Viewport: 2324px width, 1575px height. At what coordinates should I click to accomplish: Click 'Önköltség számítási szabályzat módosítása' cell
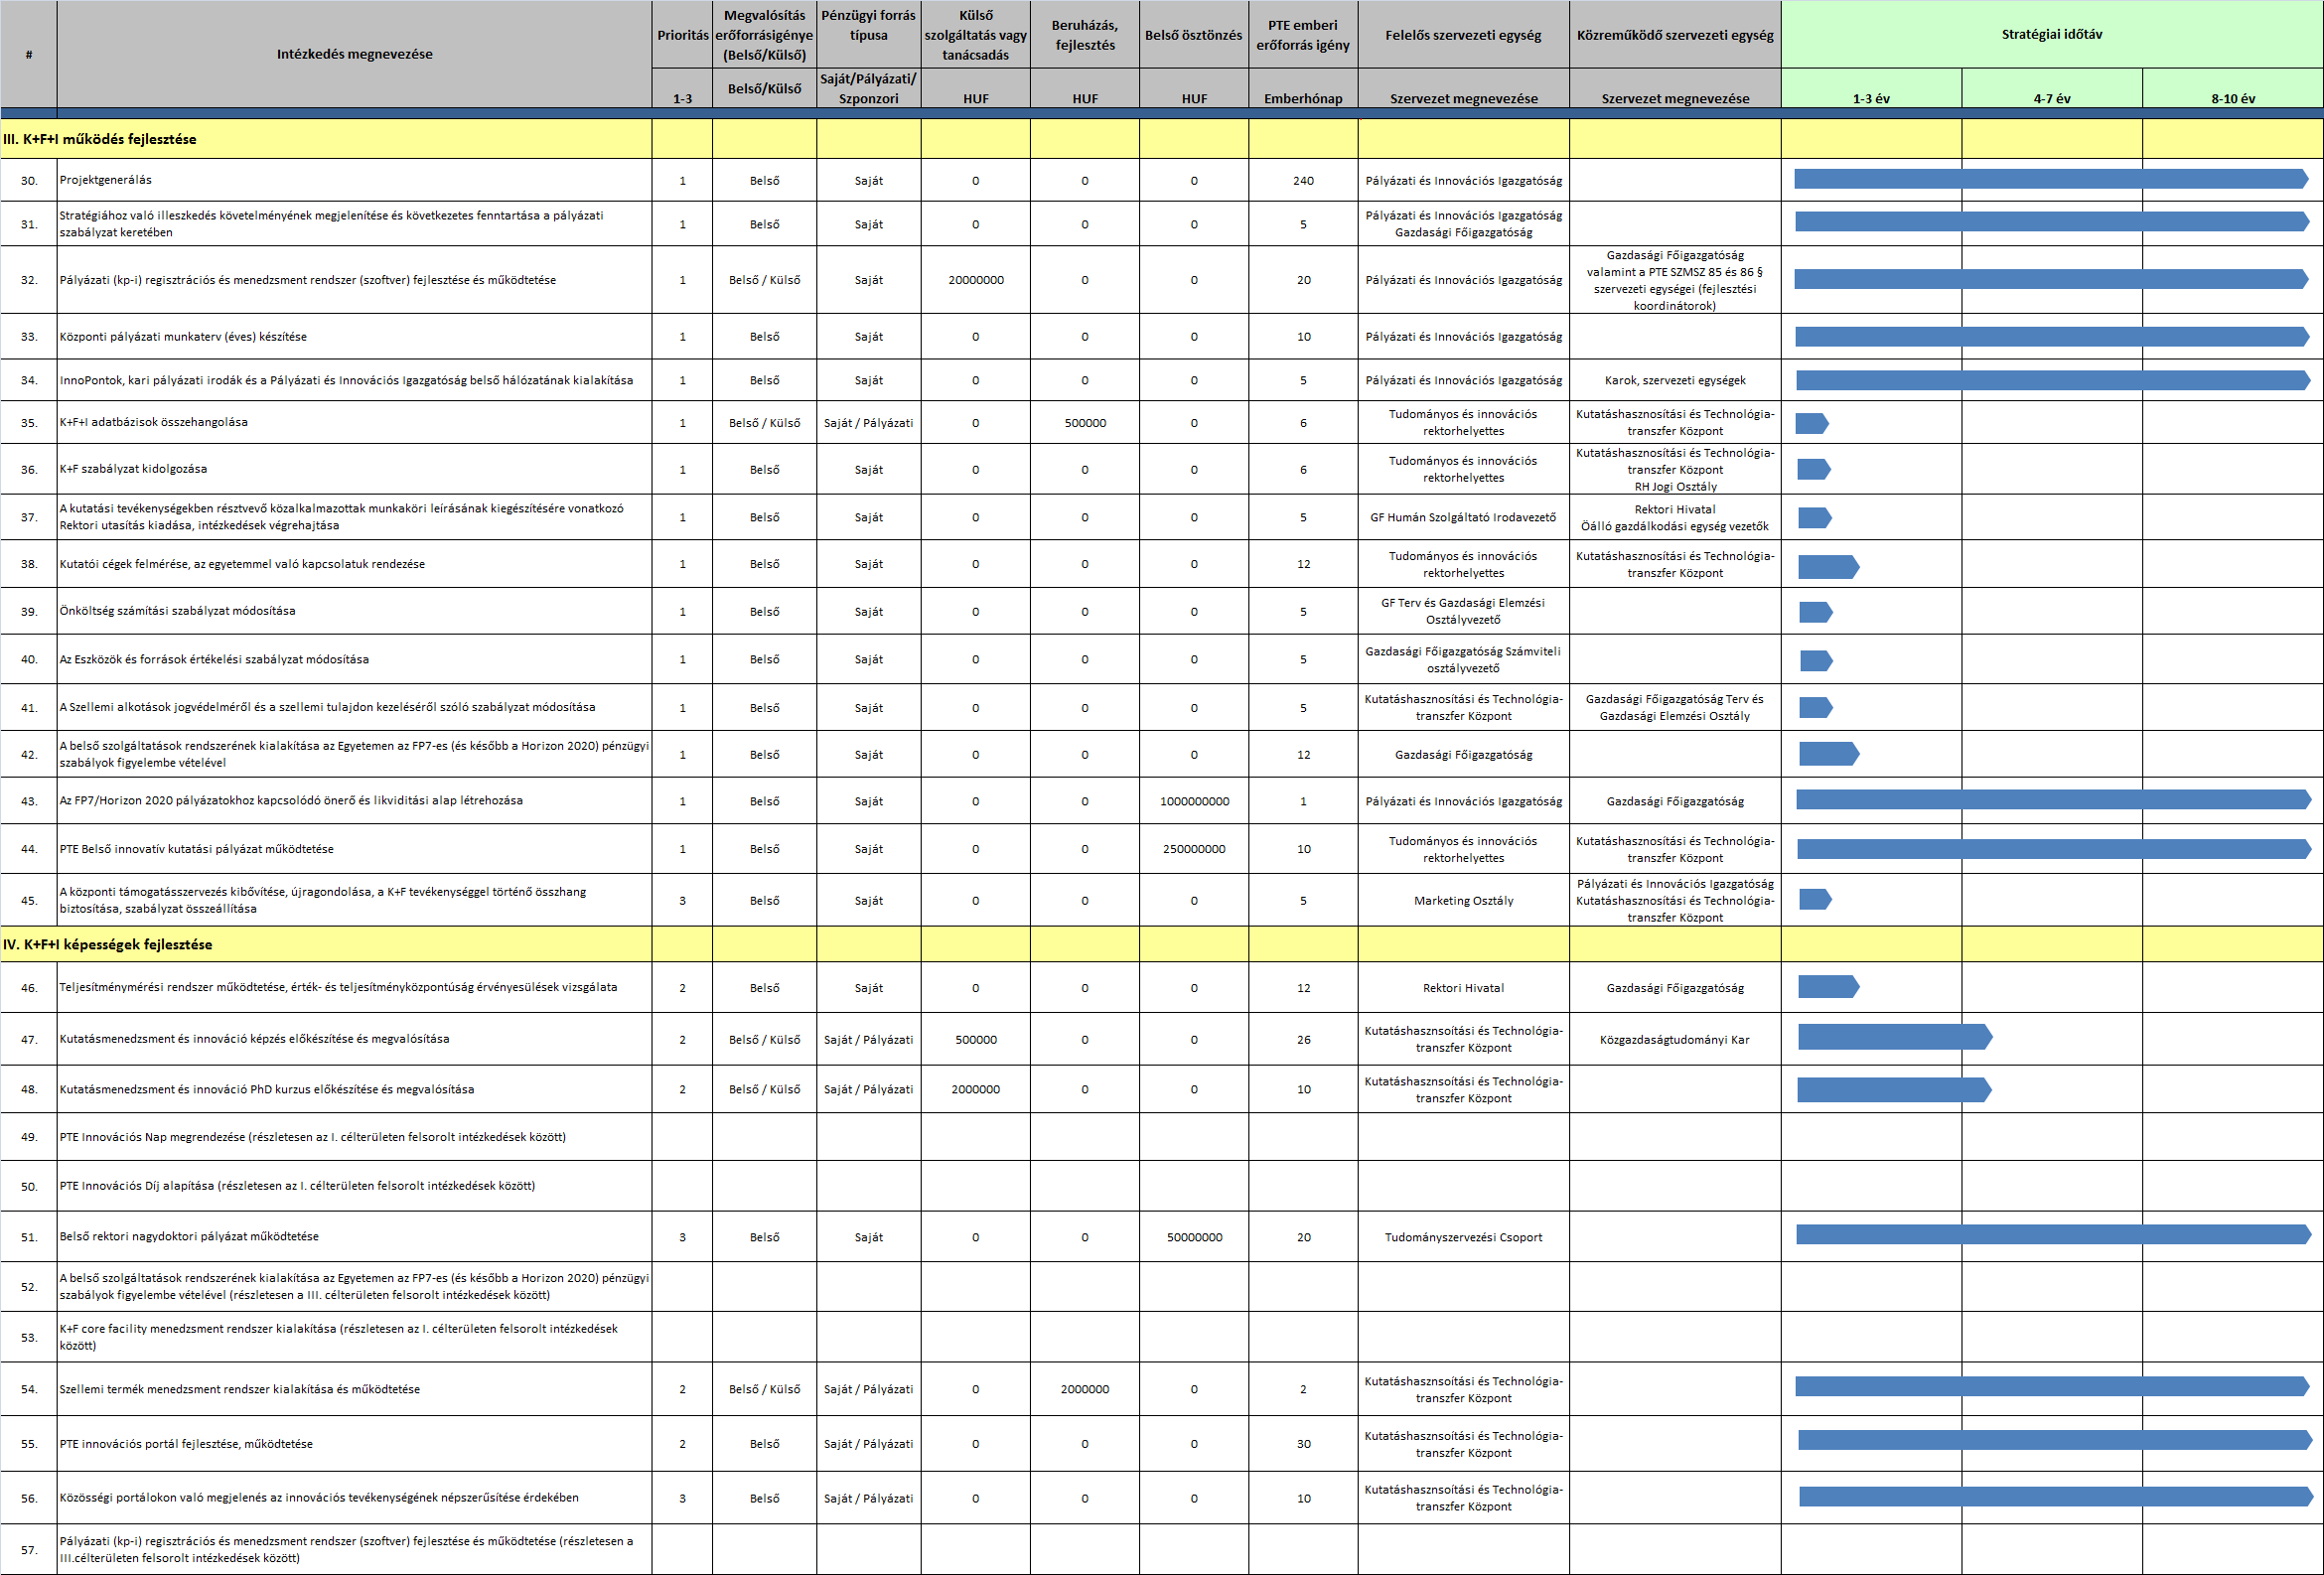pyautogui.click(x=354, y=611)
